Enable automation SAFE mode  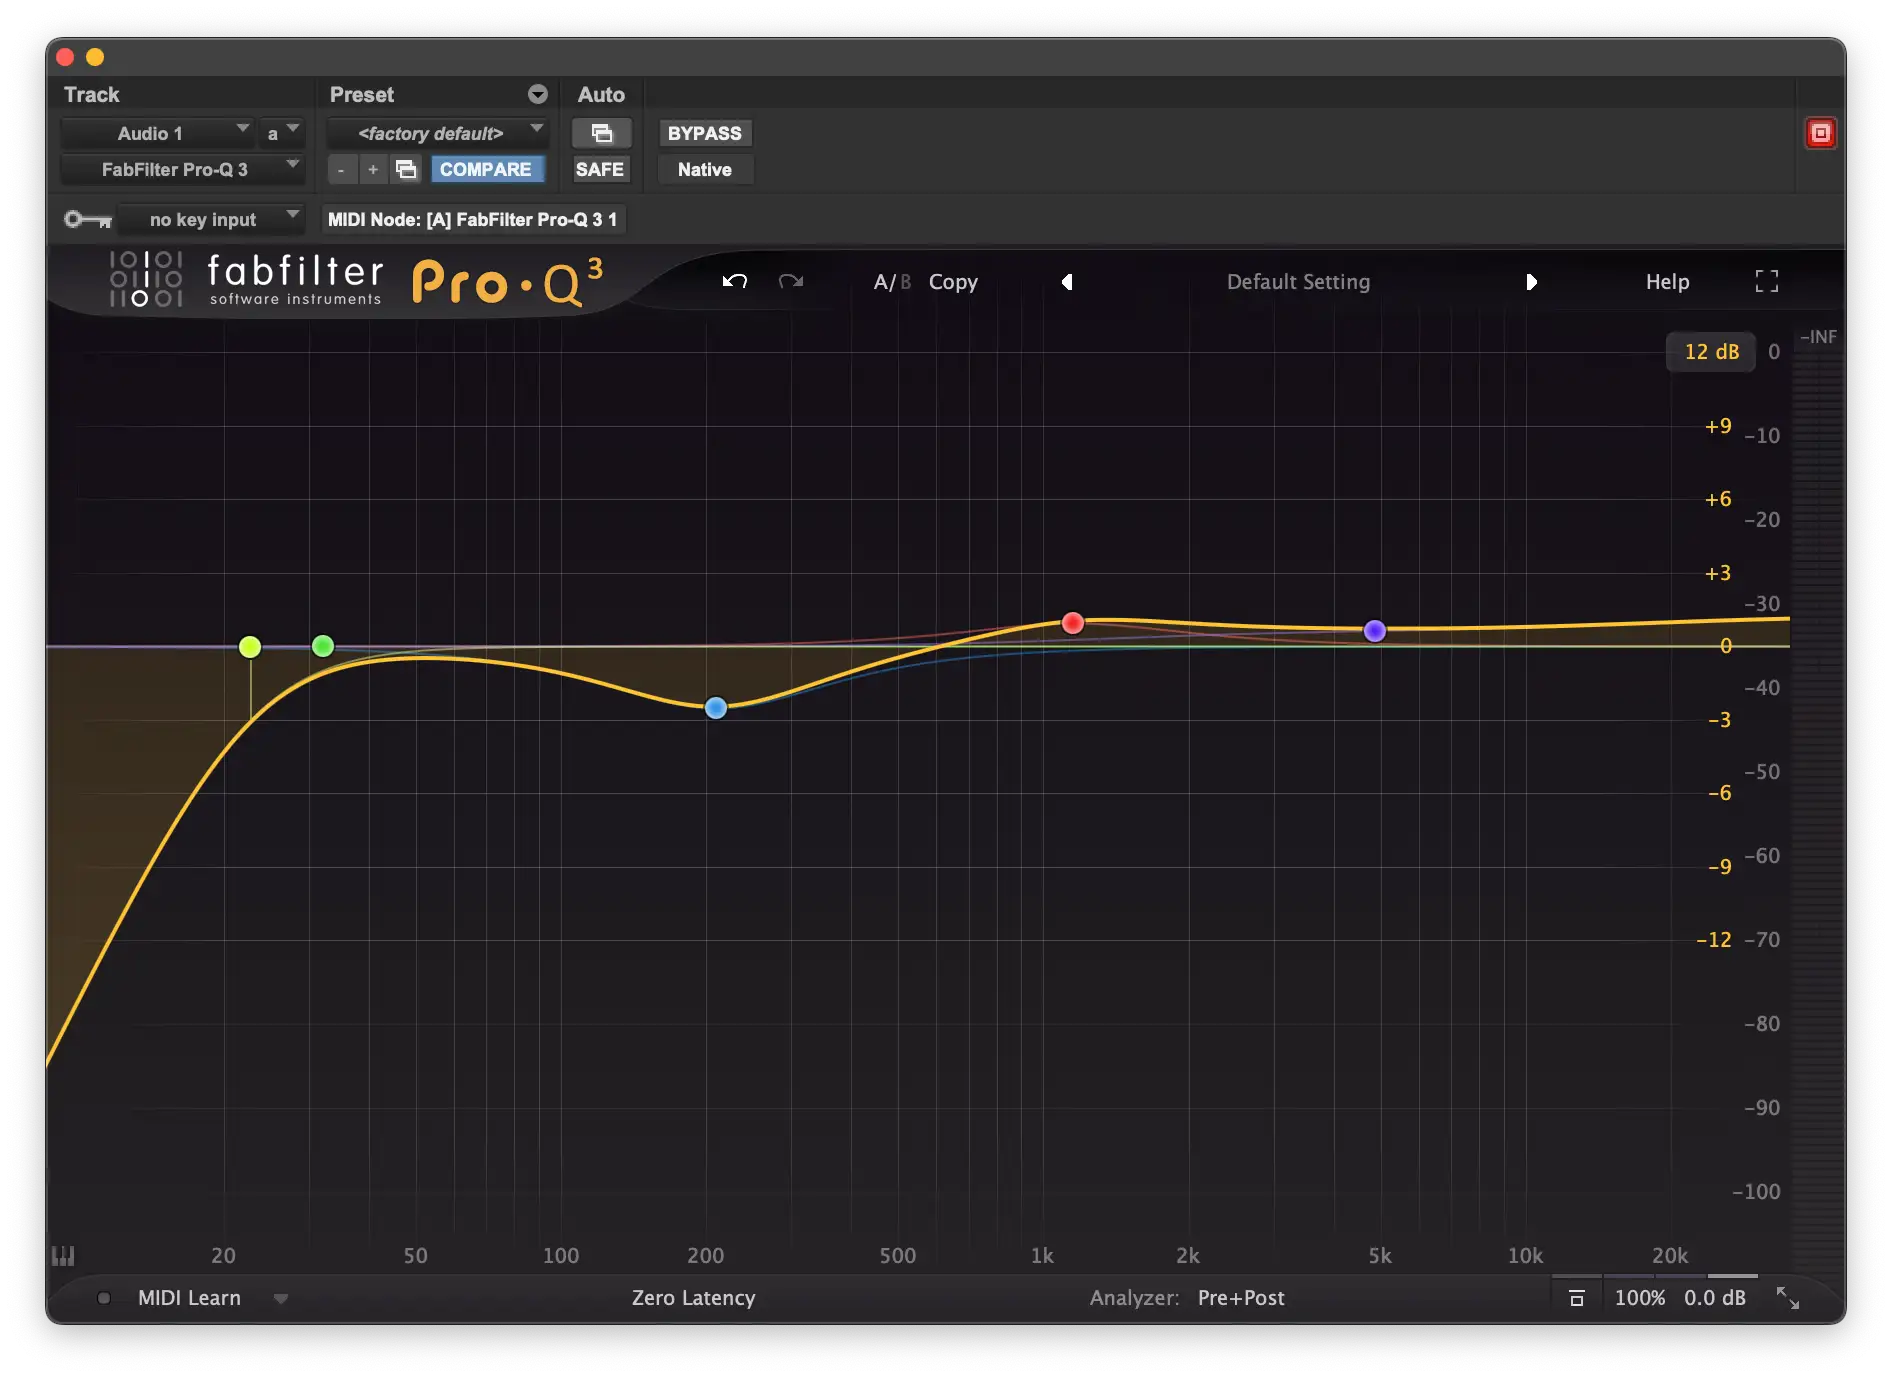(x=599, y=170)
